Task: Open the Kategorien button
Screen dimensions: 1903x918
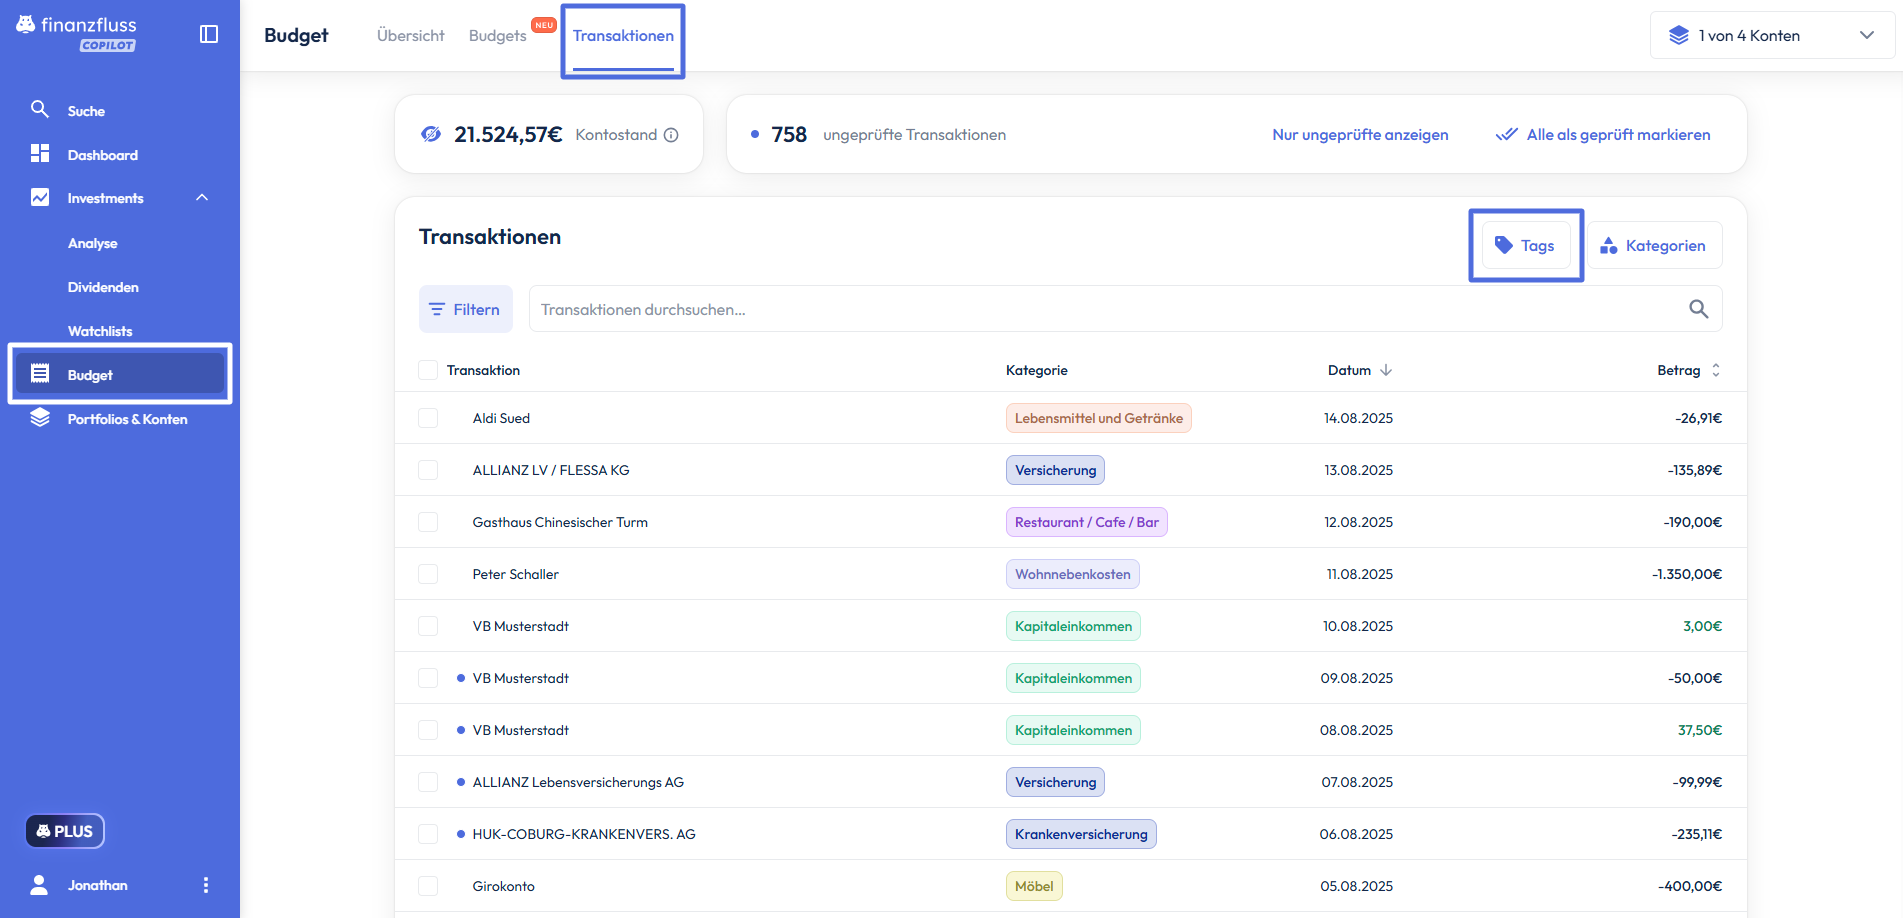Action: tap(1654, 245)
